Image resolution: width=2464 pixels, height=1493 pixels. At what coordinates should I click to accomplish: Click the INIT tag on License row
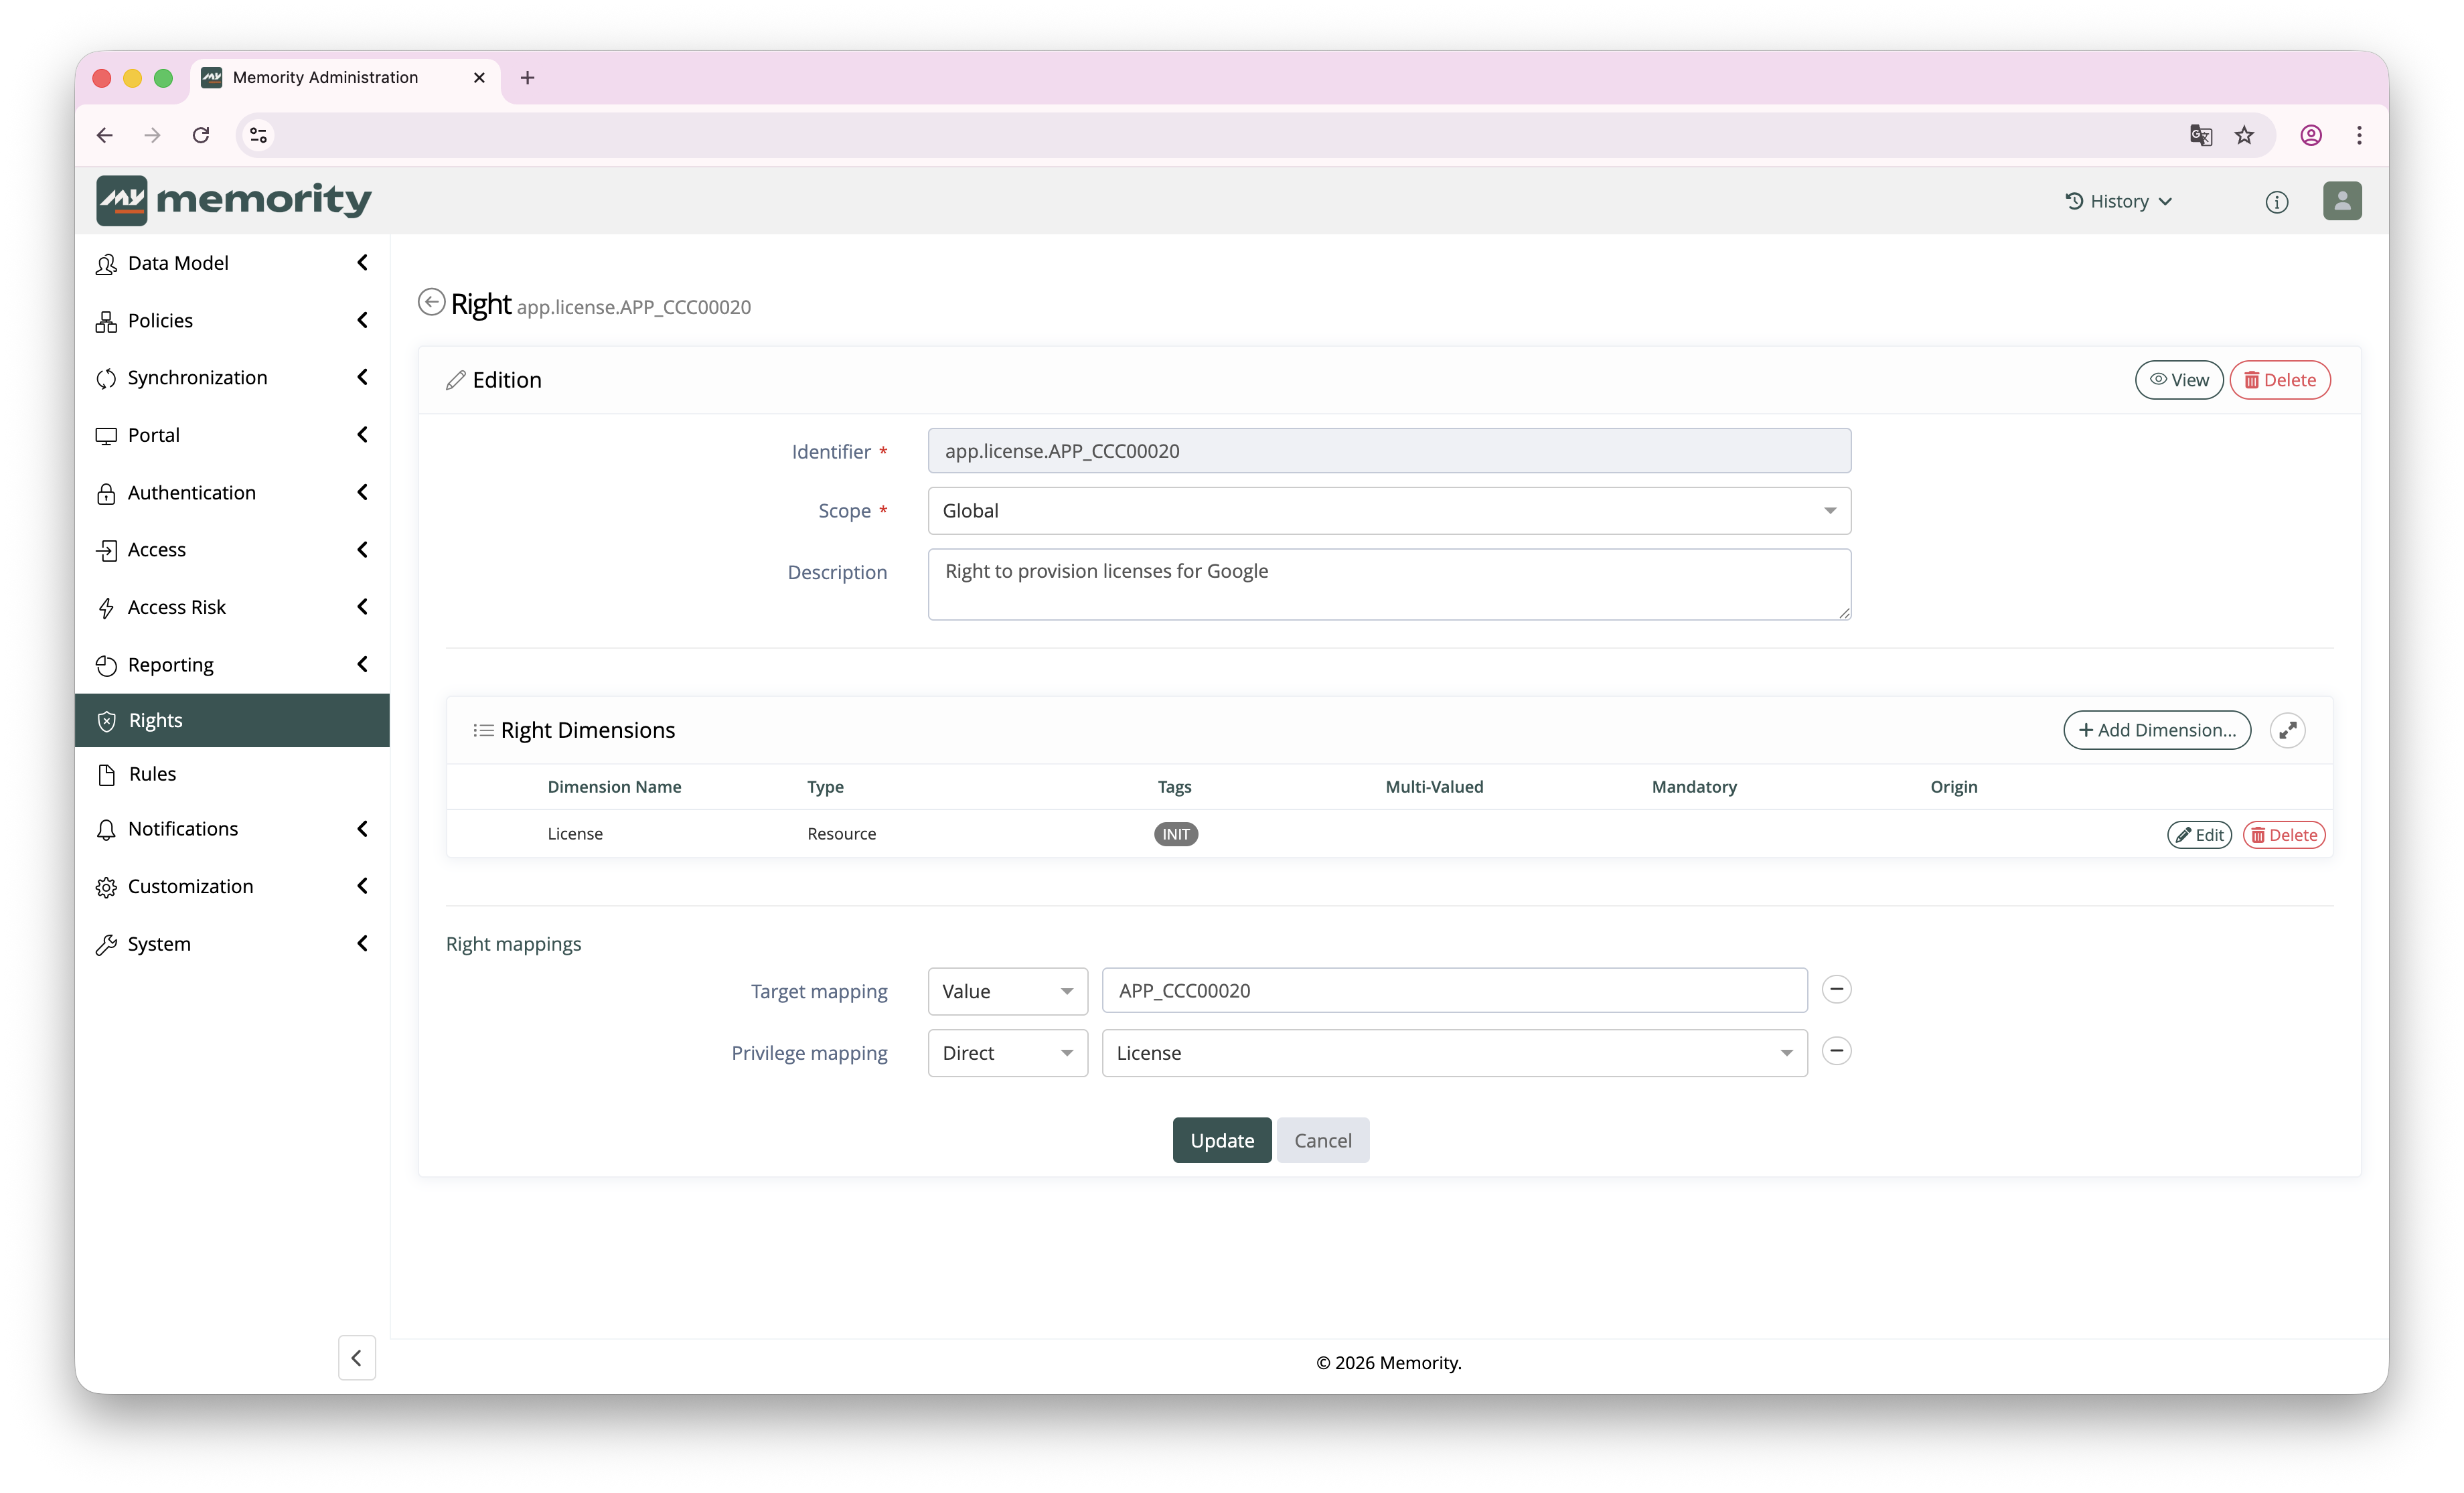point(1175,834)
